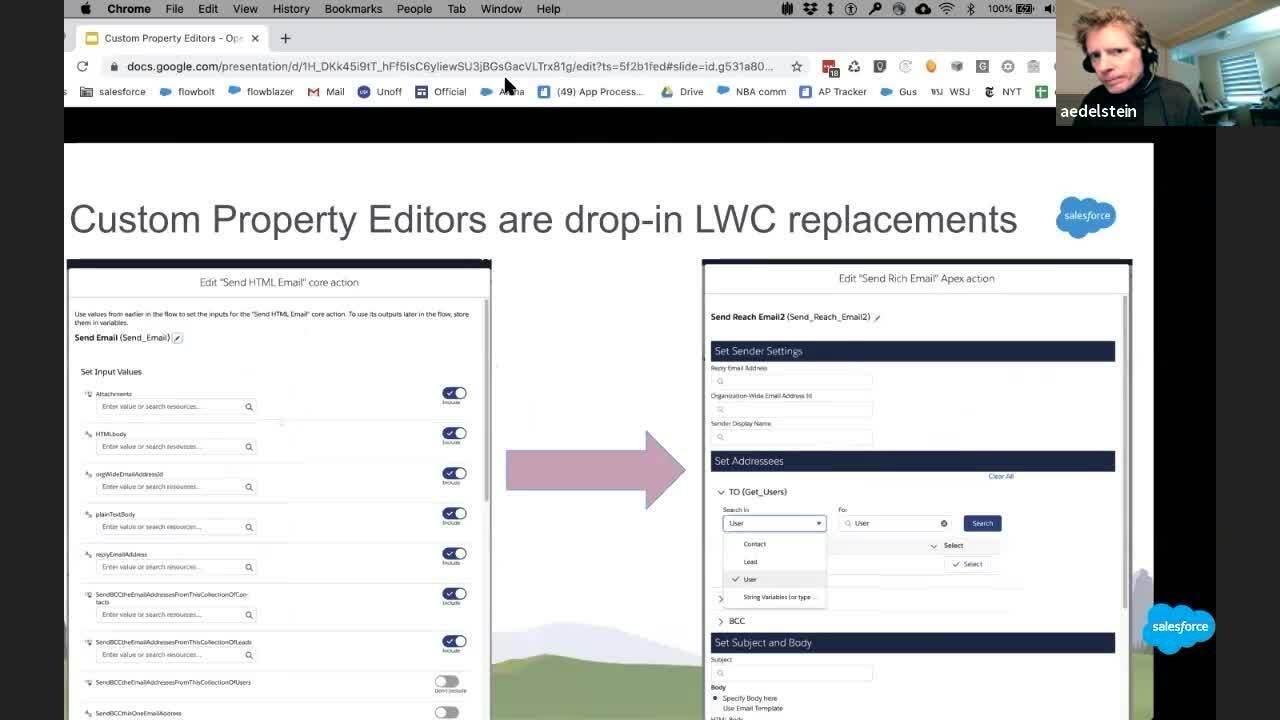1280x720 pixels.
Task: Open the Drive bookmark
Action: [682, 92]
